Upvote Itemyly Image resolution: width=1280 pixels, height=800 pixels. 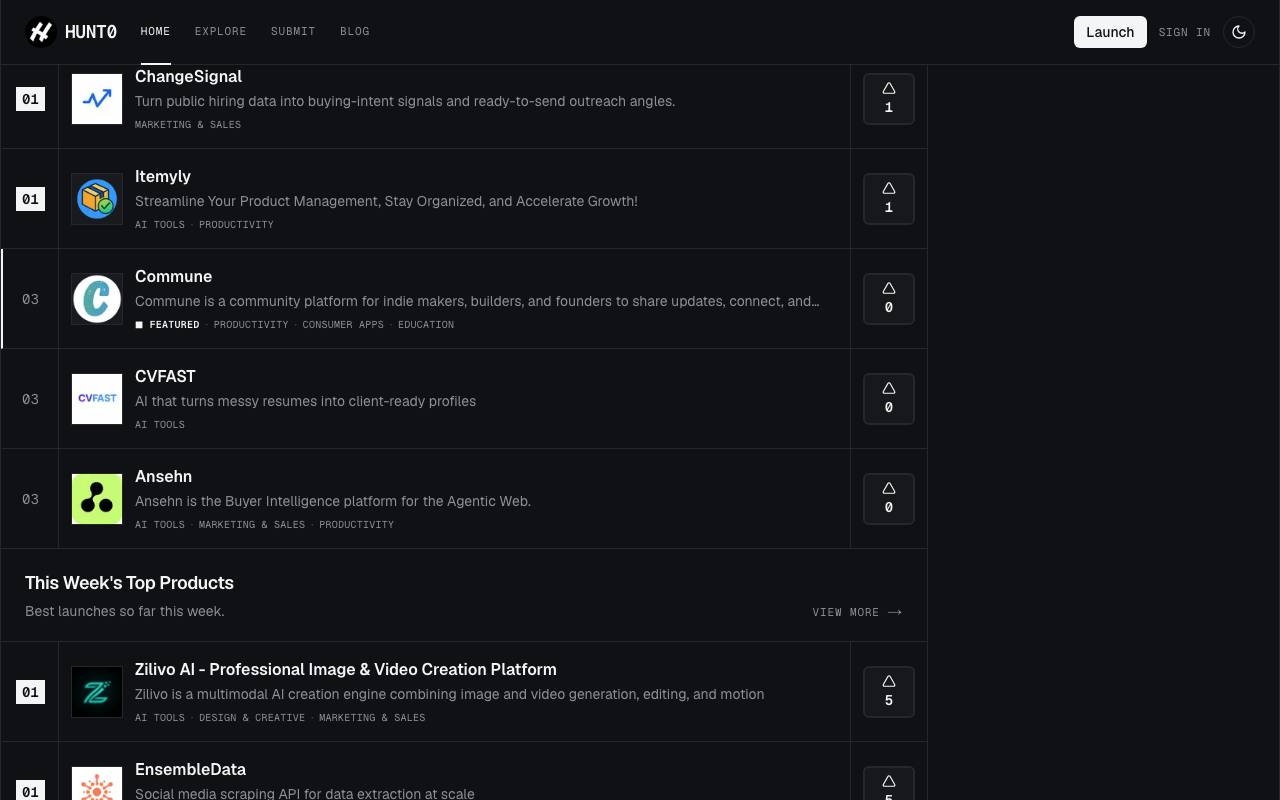pyautogui.click(x=889, y=199)
